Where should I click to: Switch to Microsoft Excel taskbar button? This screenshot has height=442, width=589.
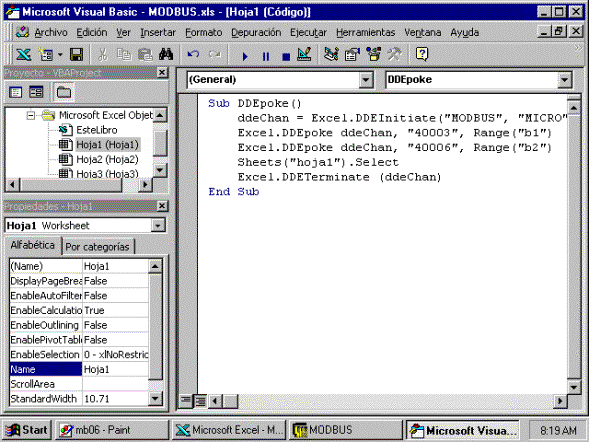(229, 430)
